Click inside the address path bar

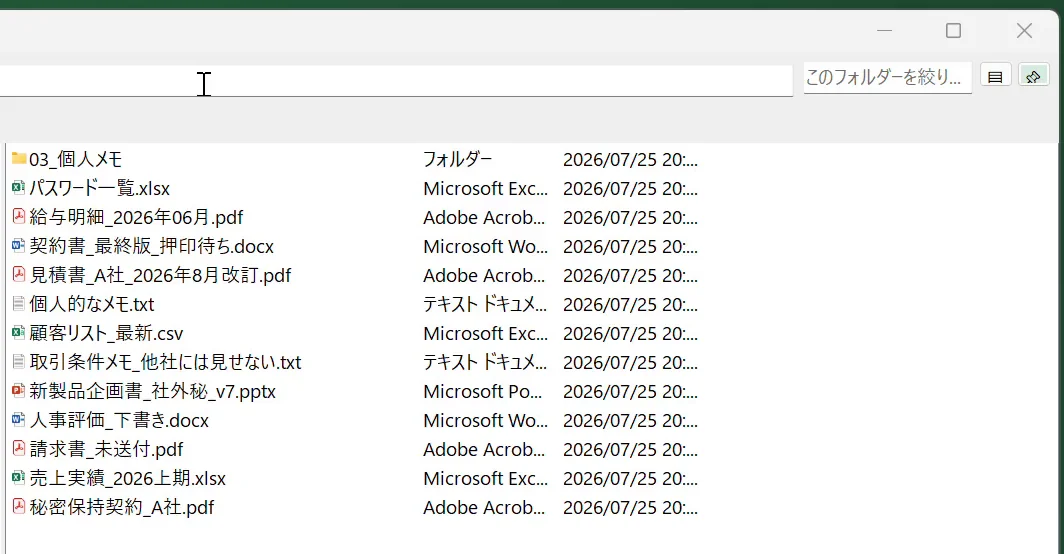[396, 81]
